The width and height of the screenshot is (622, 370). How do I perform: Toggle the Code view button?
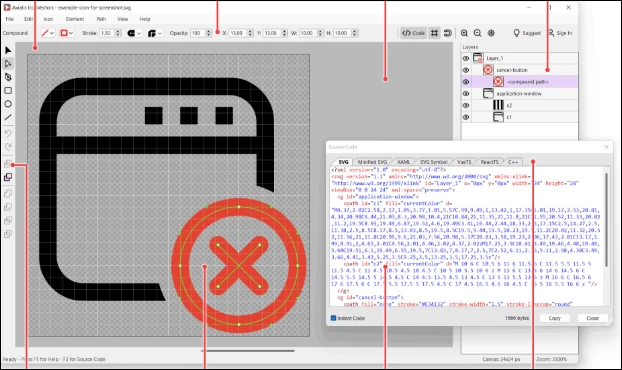click(x=413, y=33)
